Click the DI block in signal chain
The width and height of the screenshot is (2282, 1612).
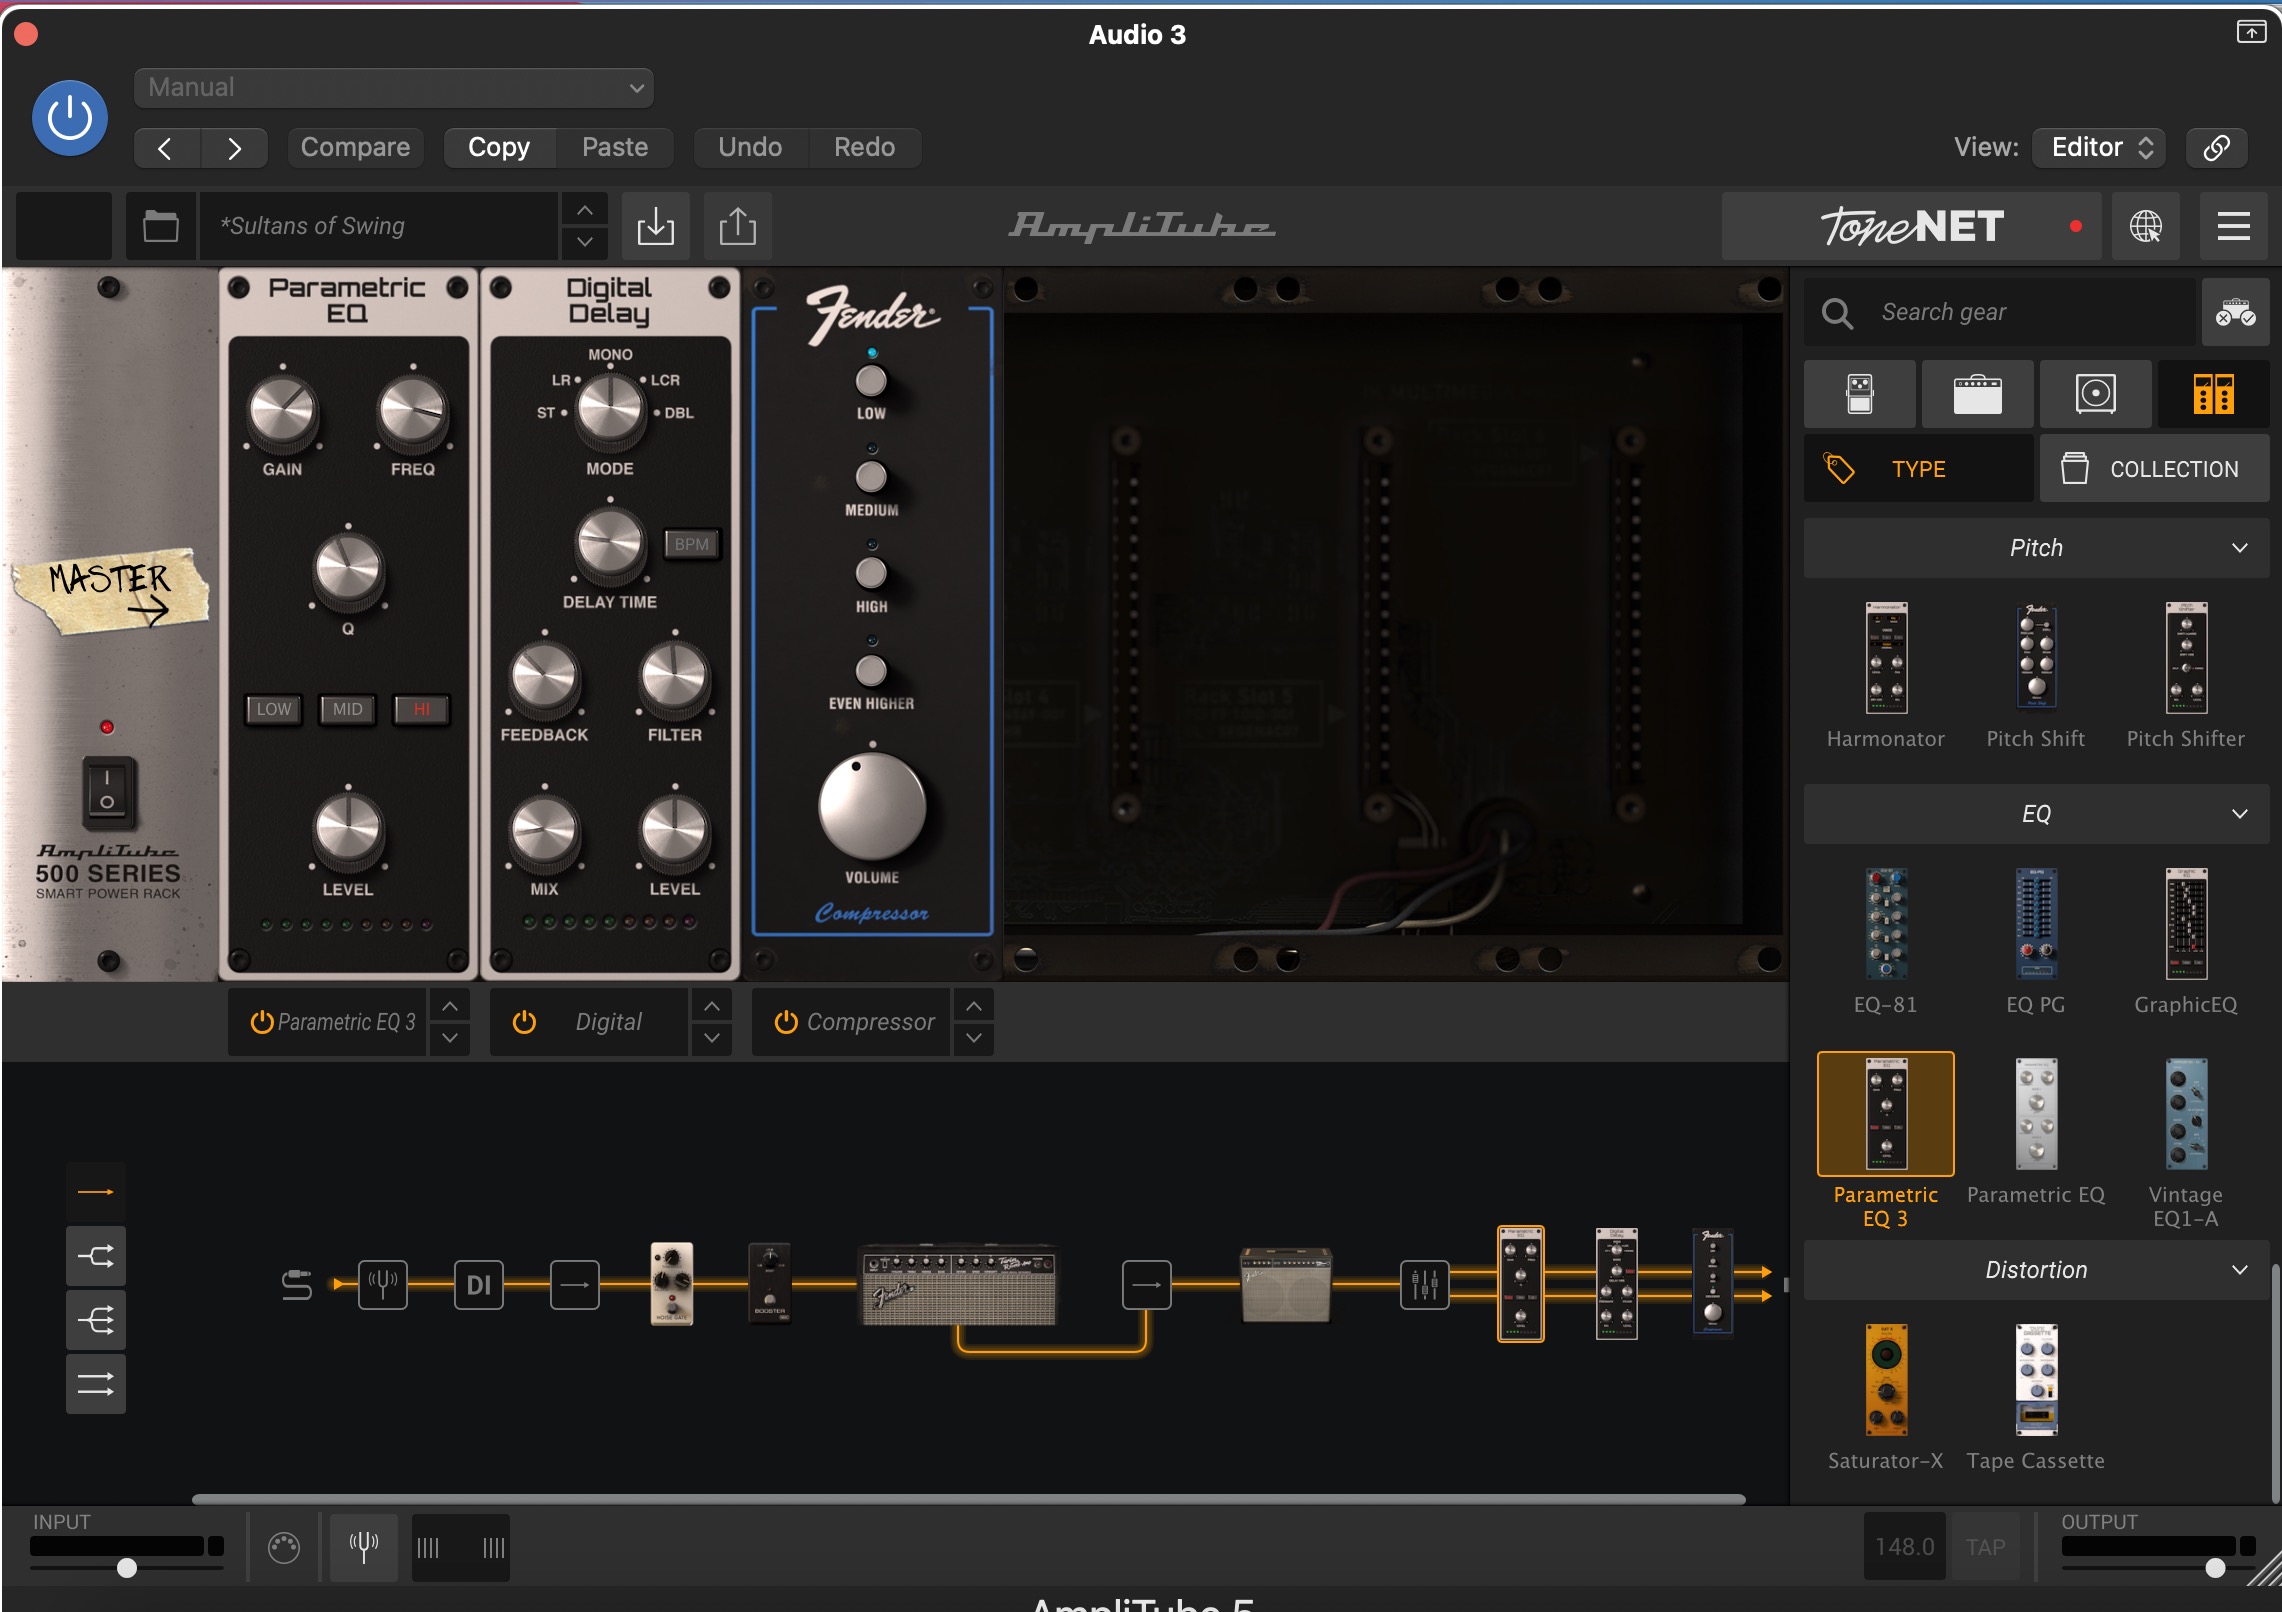(479, 1284)
